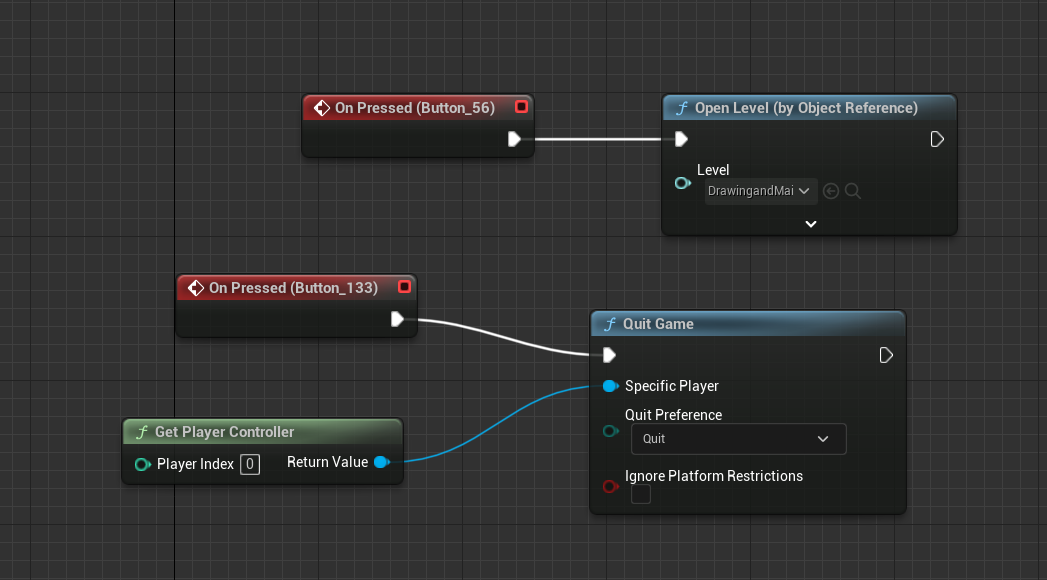Click the Level object input pin

click(x=682, y=183)
